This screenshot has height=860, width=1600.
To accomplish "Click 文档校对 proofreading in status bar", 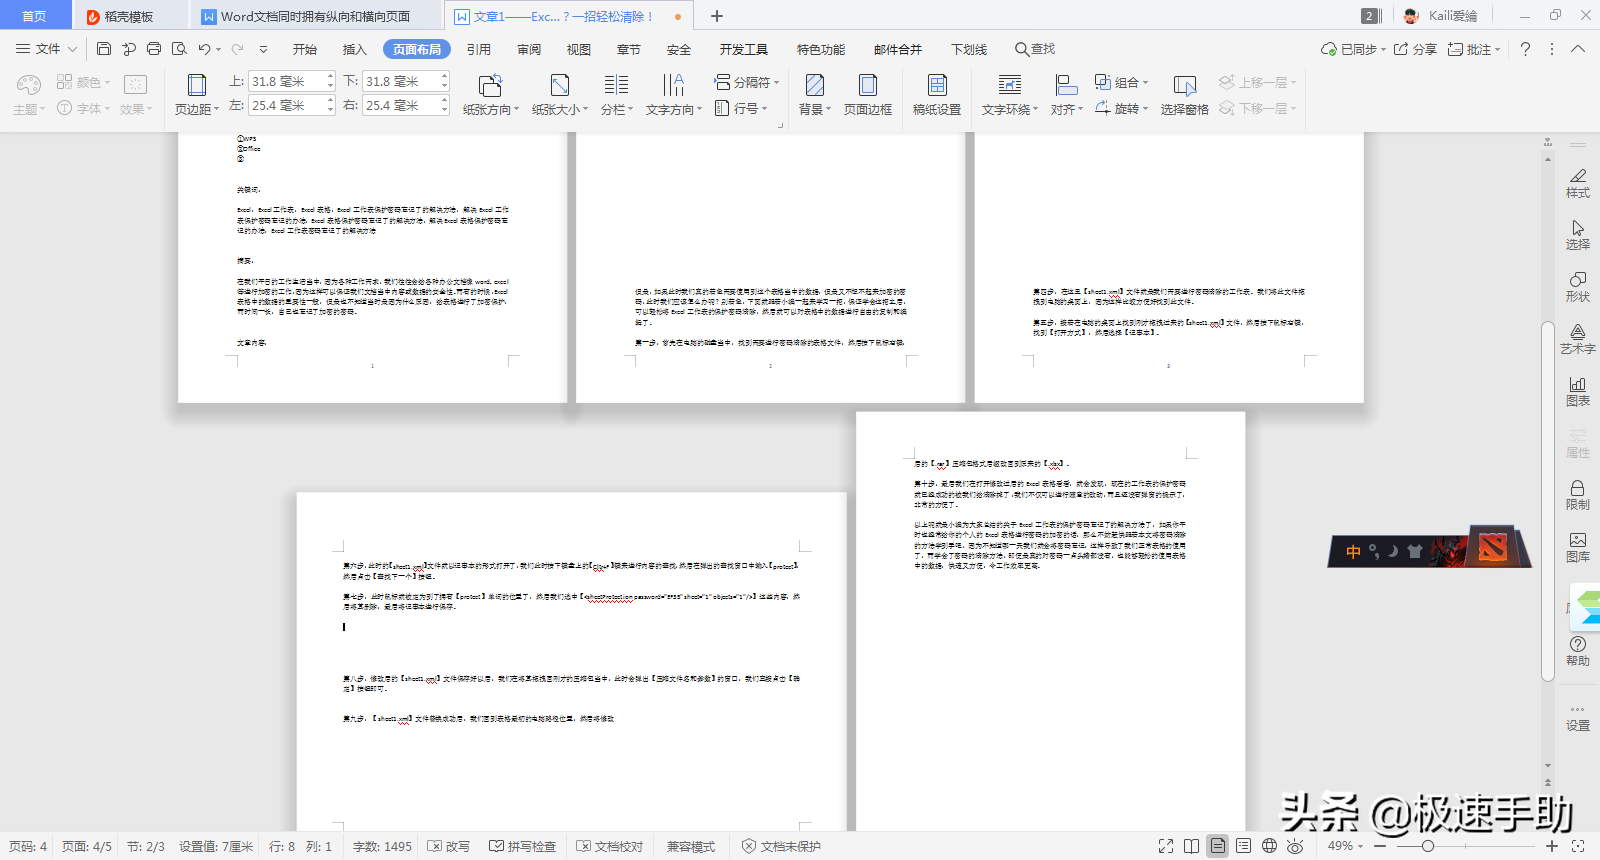I will click(610, 846).
